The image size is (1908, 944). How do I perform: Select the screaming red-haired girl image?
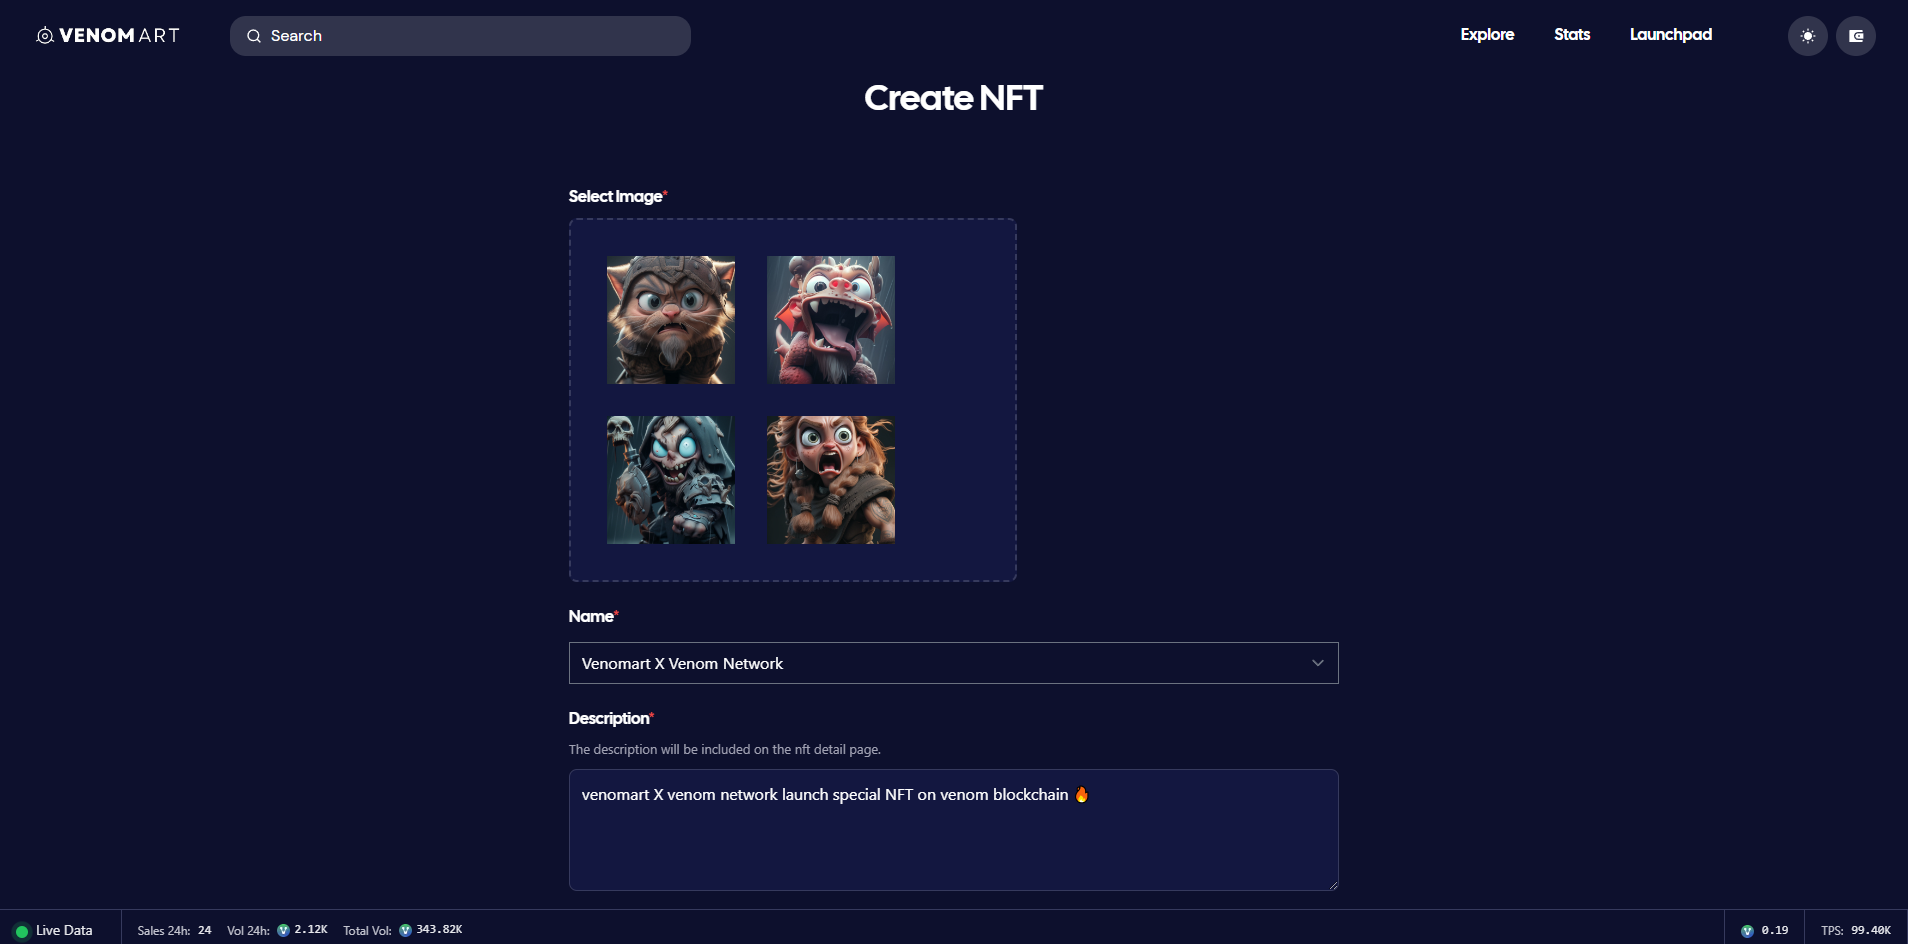pos(831,480)
